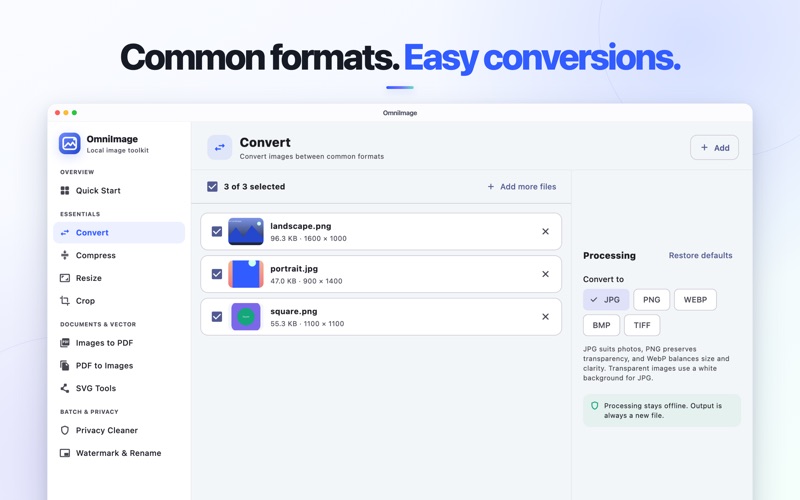Select BMP as output format
Image resolution: width=800 pixels, height=500 pixels.
602,325
